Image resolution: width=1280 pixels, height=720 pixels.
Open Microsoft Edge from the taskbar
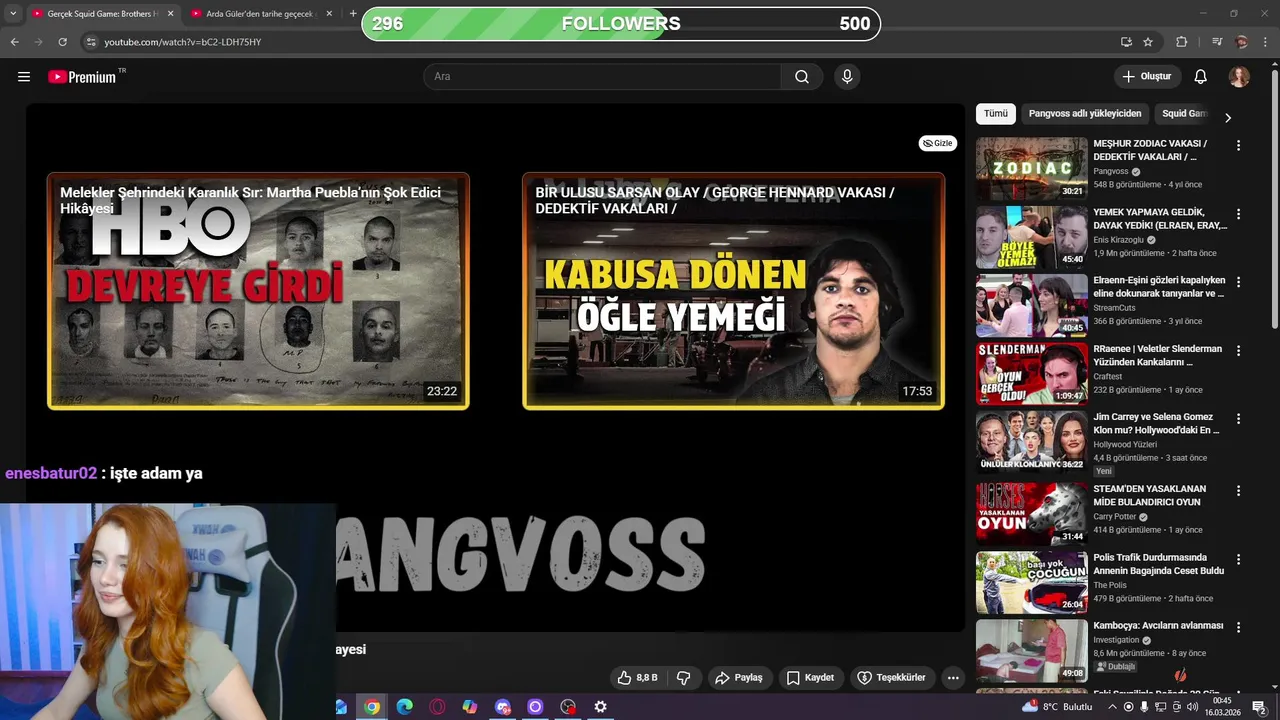[404, 707]
